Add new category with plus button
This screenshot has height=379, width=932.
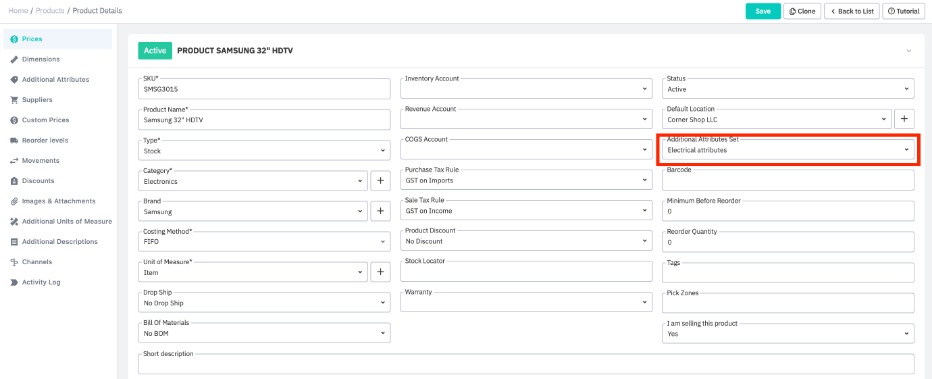[380, 181]
